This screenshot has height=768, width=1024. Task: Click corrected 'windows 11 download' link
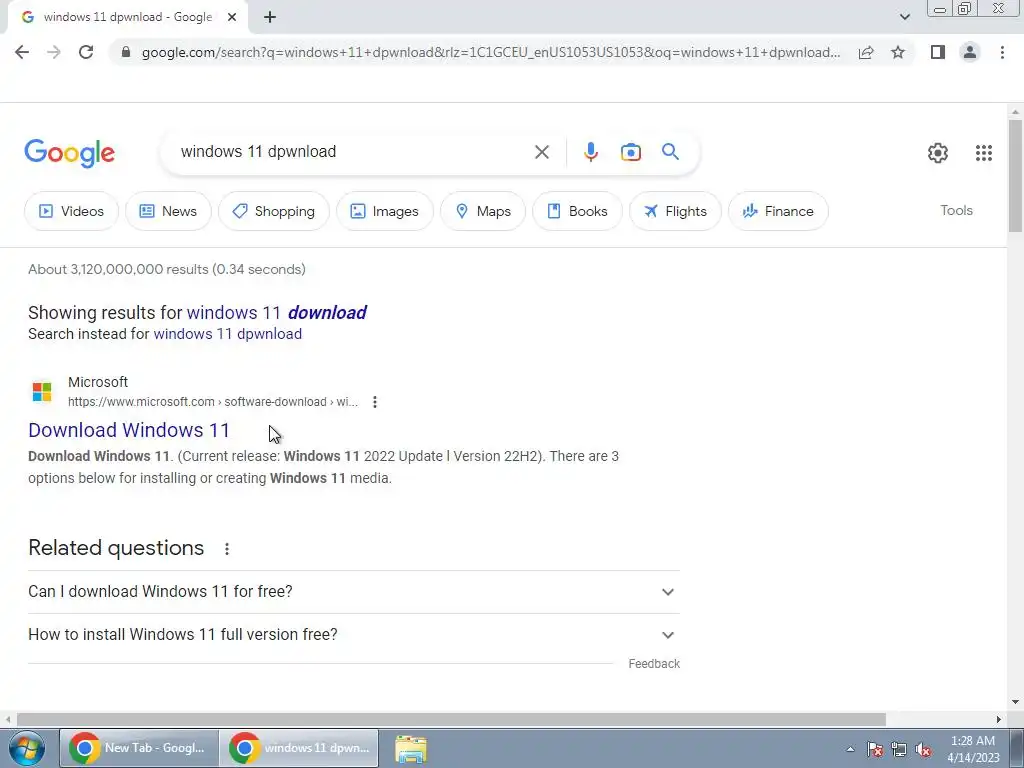coord(277,313)
